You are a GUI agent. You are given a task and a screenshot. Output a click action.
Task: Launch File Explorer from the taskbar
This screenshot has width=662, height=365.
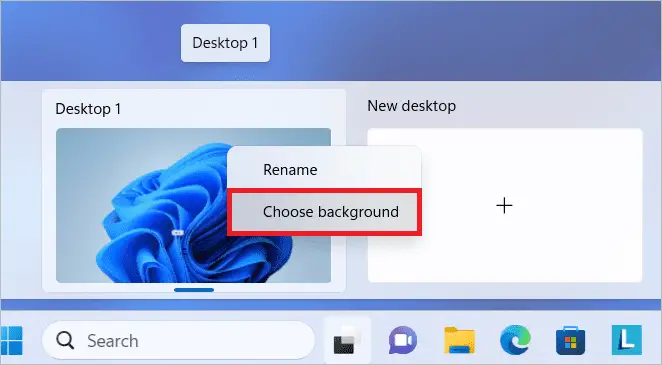tap(459, 340)
